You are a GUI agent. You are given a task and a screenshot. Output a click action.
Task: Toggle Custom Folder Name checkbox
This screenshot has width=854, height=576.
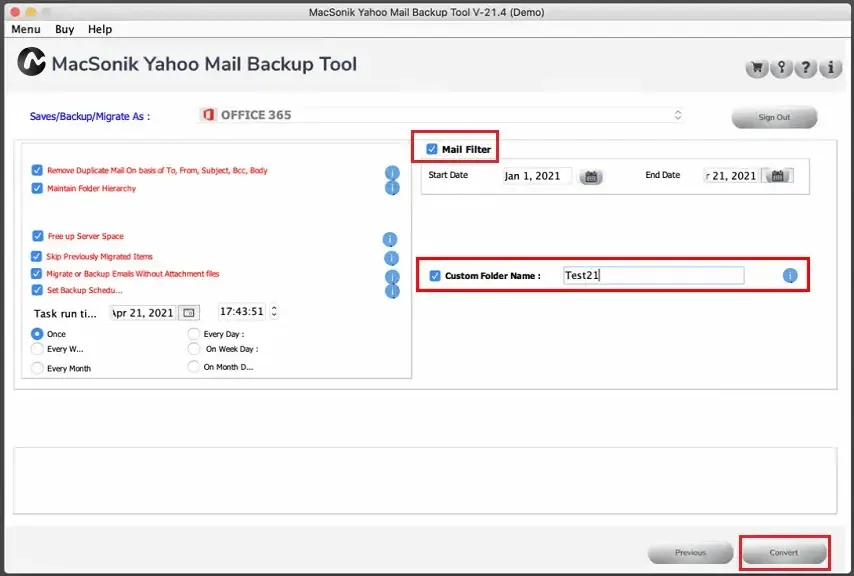point(435,275)
